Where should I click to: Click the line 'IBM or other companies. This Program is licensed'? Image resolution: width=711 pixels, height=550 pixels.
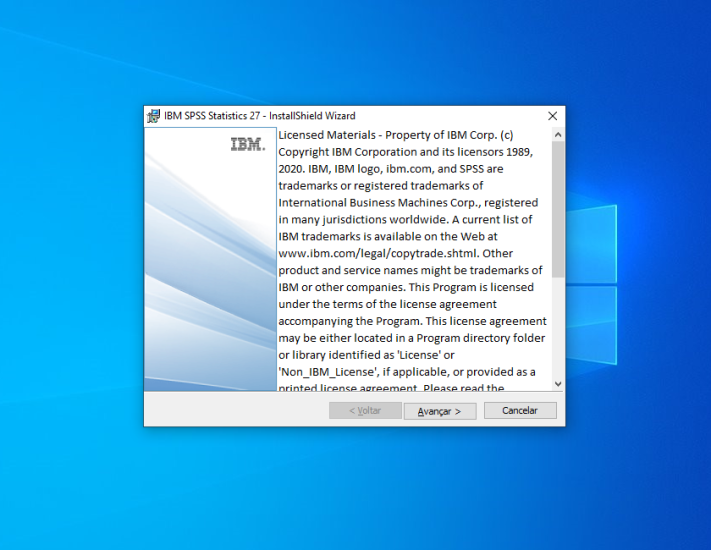[406, 287]
